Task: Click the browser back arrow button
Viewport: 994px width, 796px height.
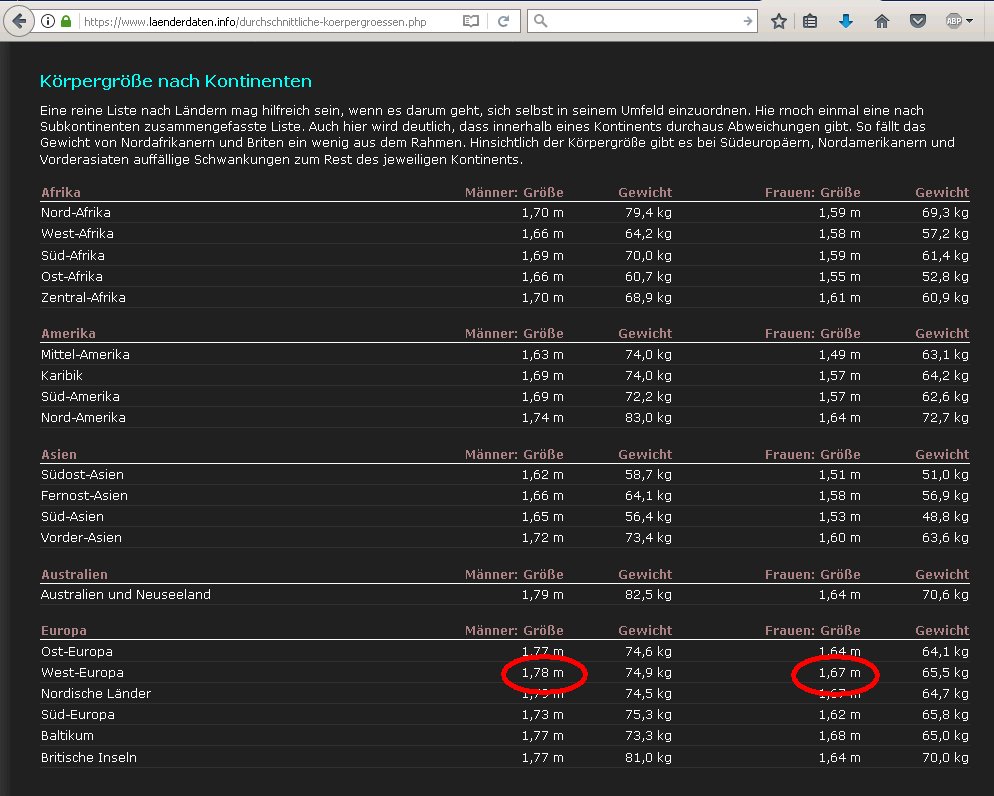Action: click(18, 21)
